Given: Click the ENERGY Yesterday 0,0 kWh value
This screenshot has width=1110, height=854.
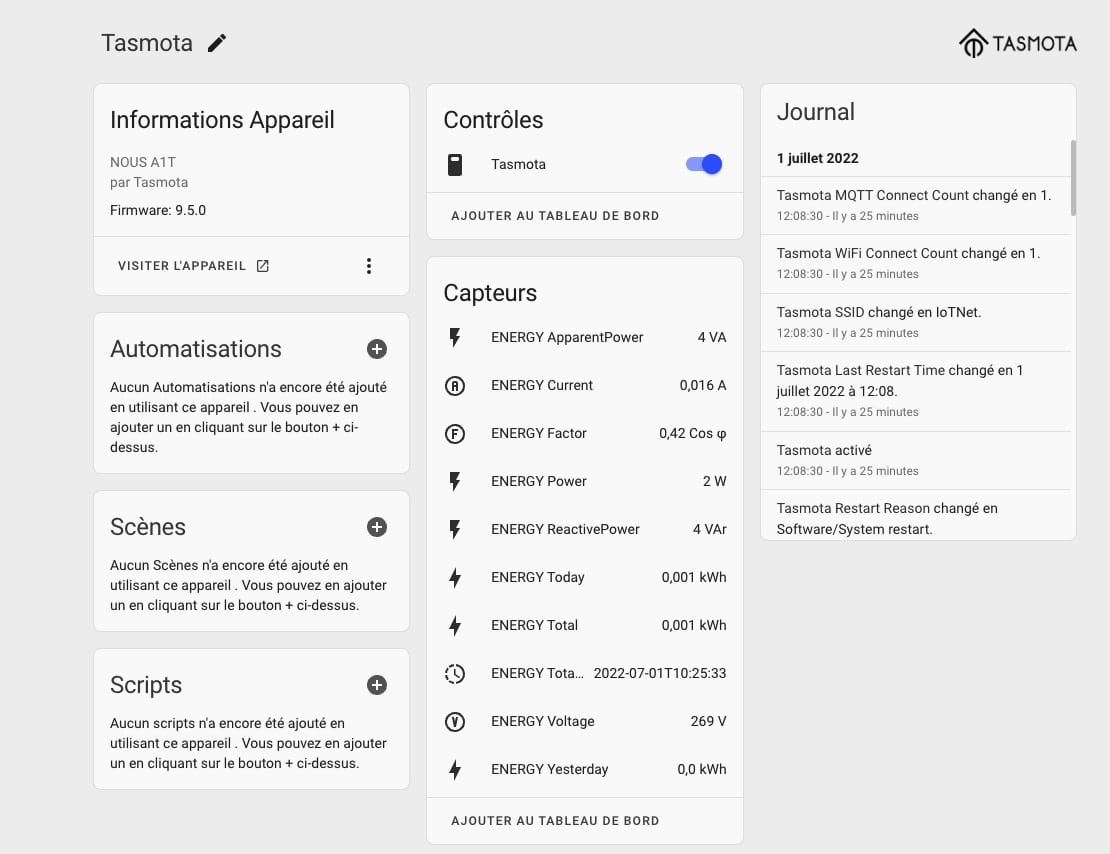Looking at the screenshot, I should (702, 769).
